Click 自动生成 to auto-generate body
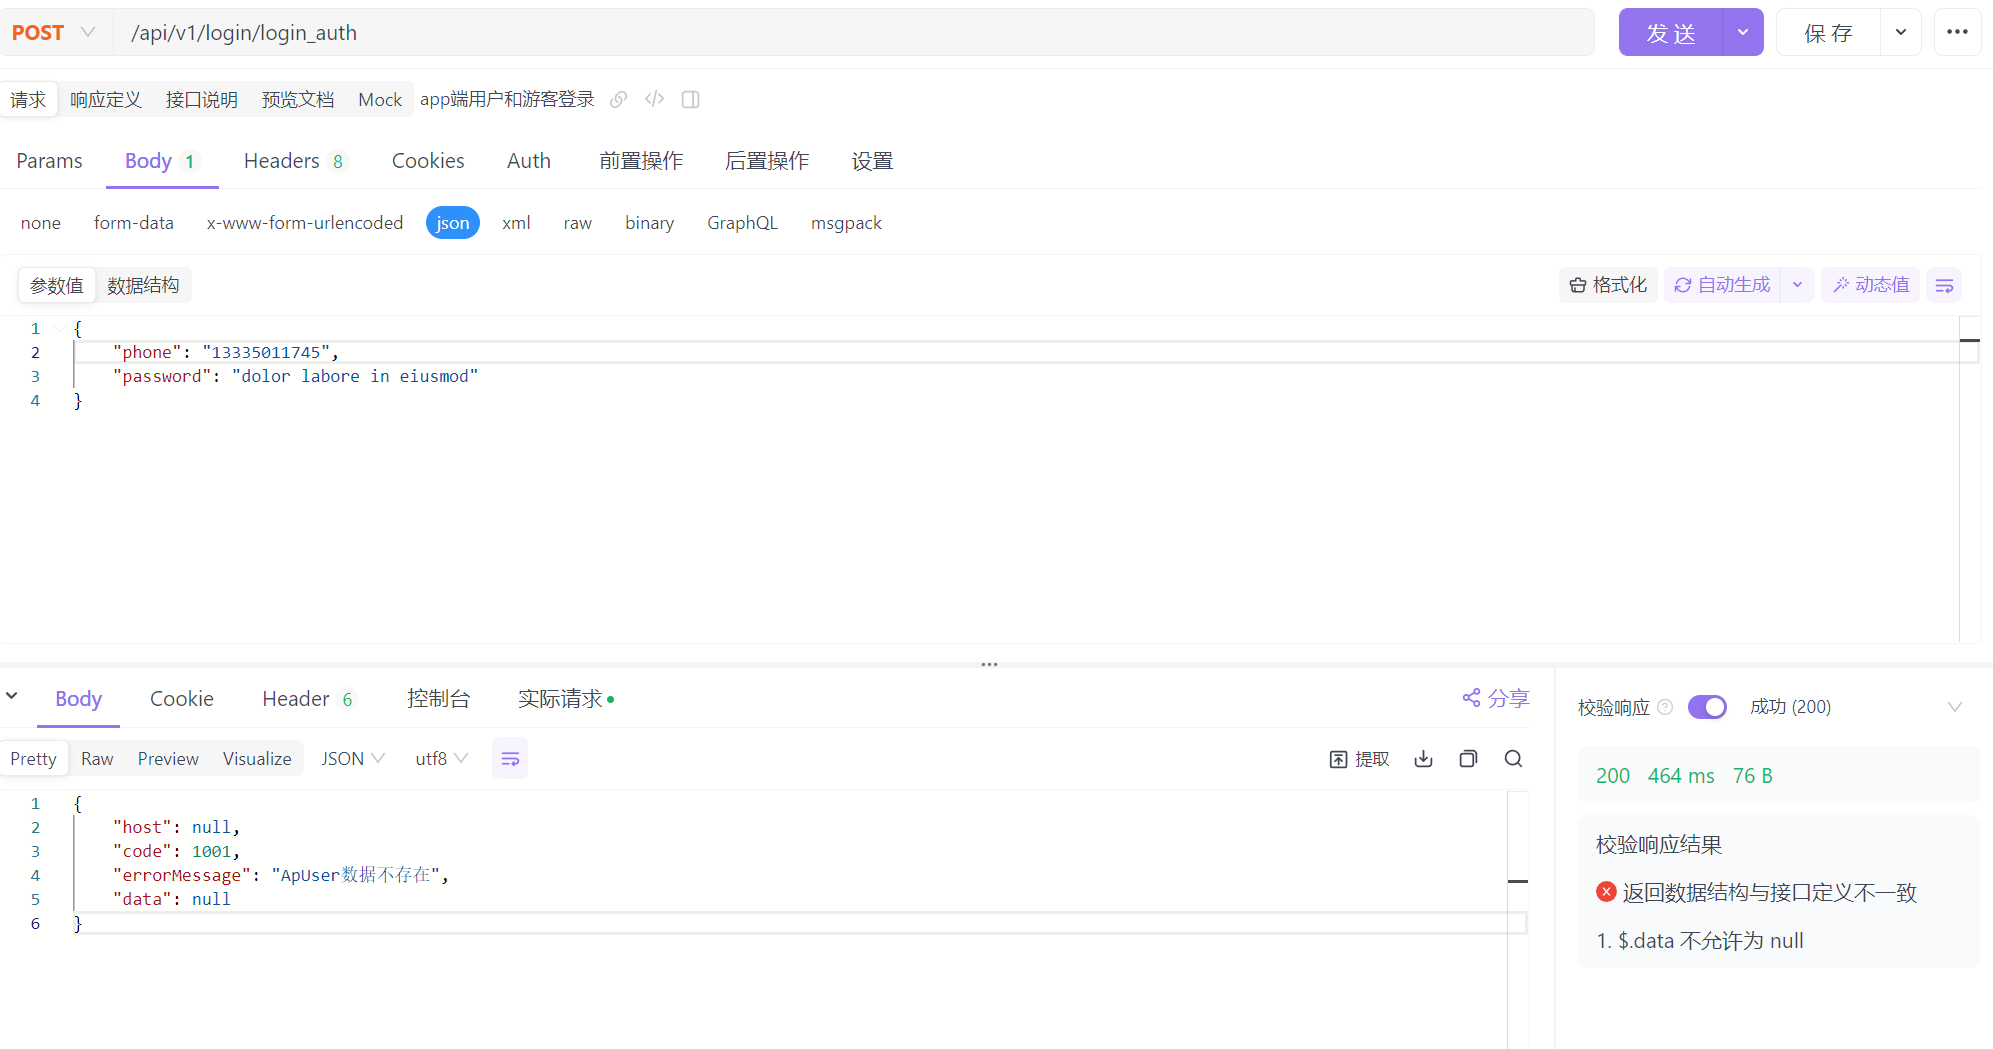 tap(1722, 285)
